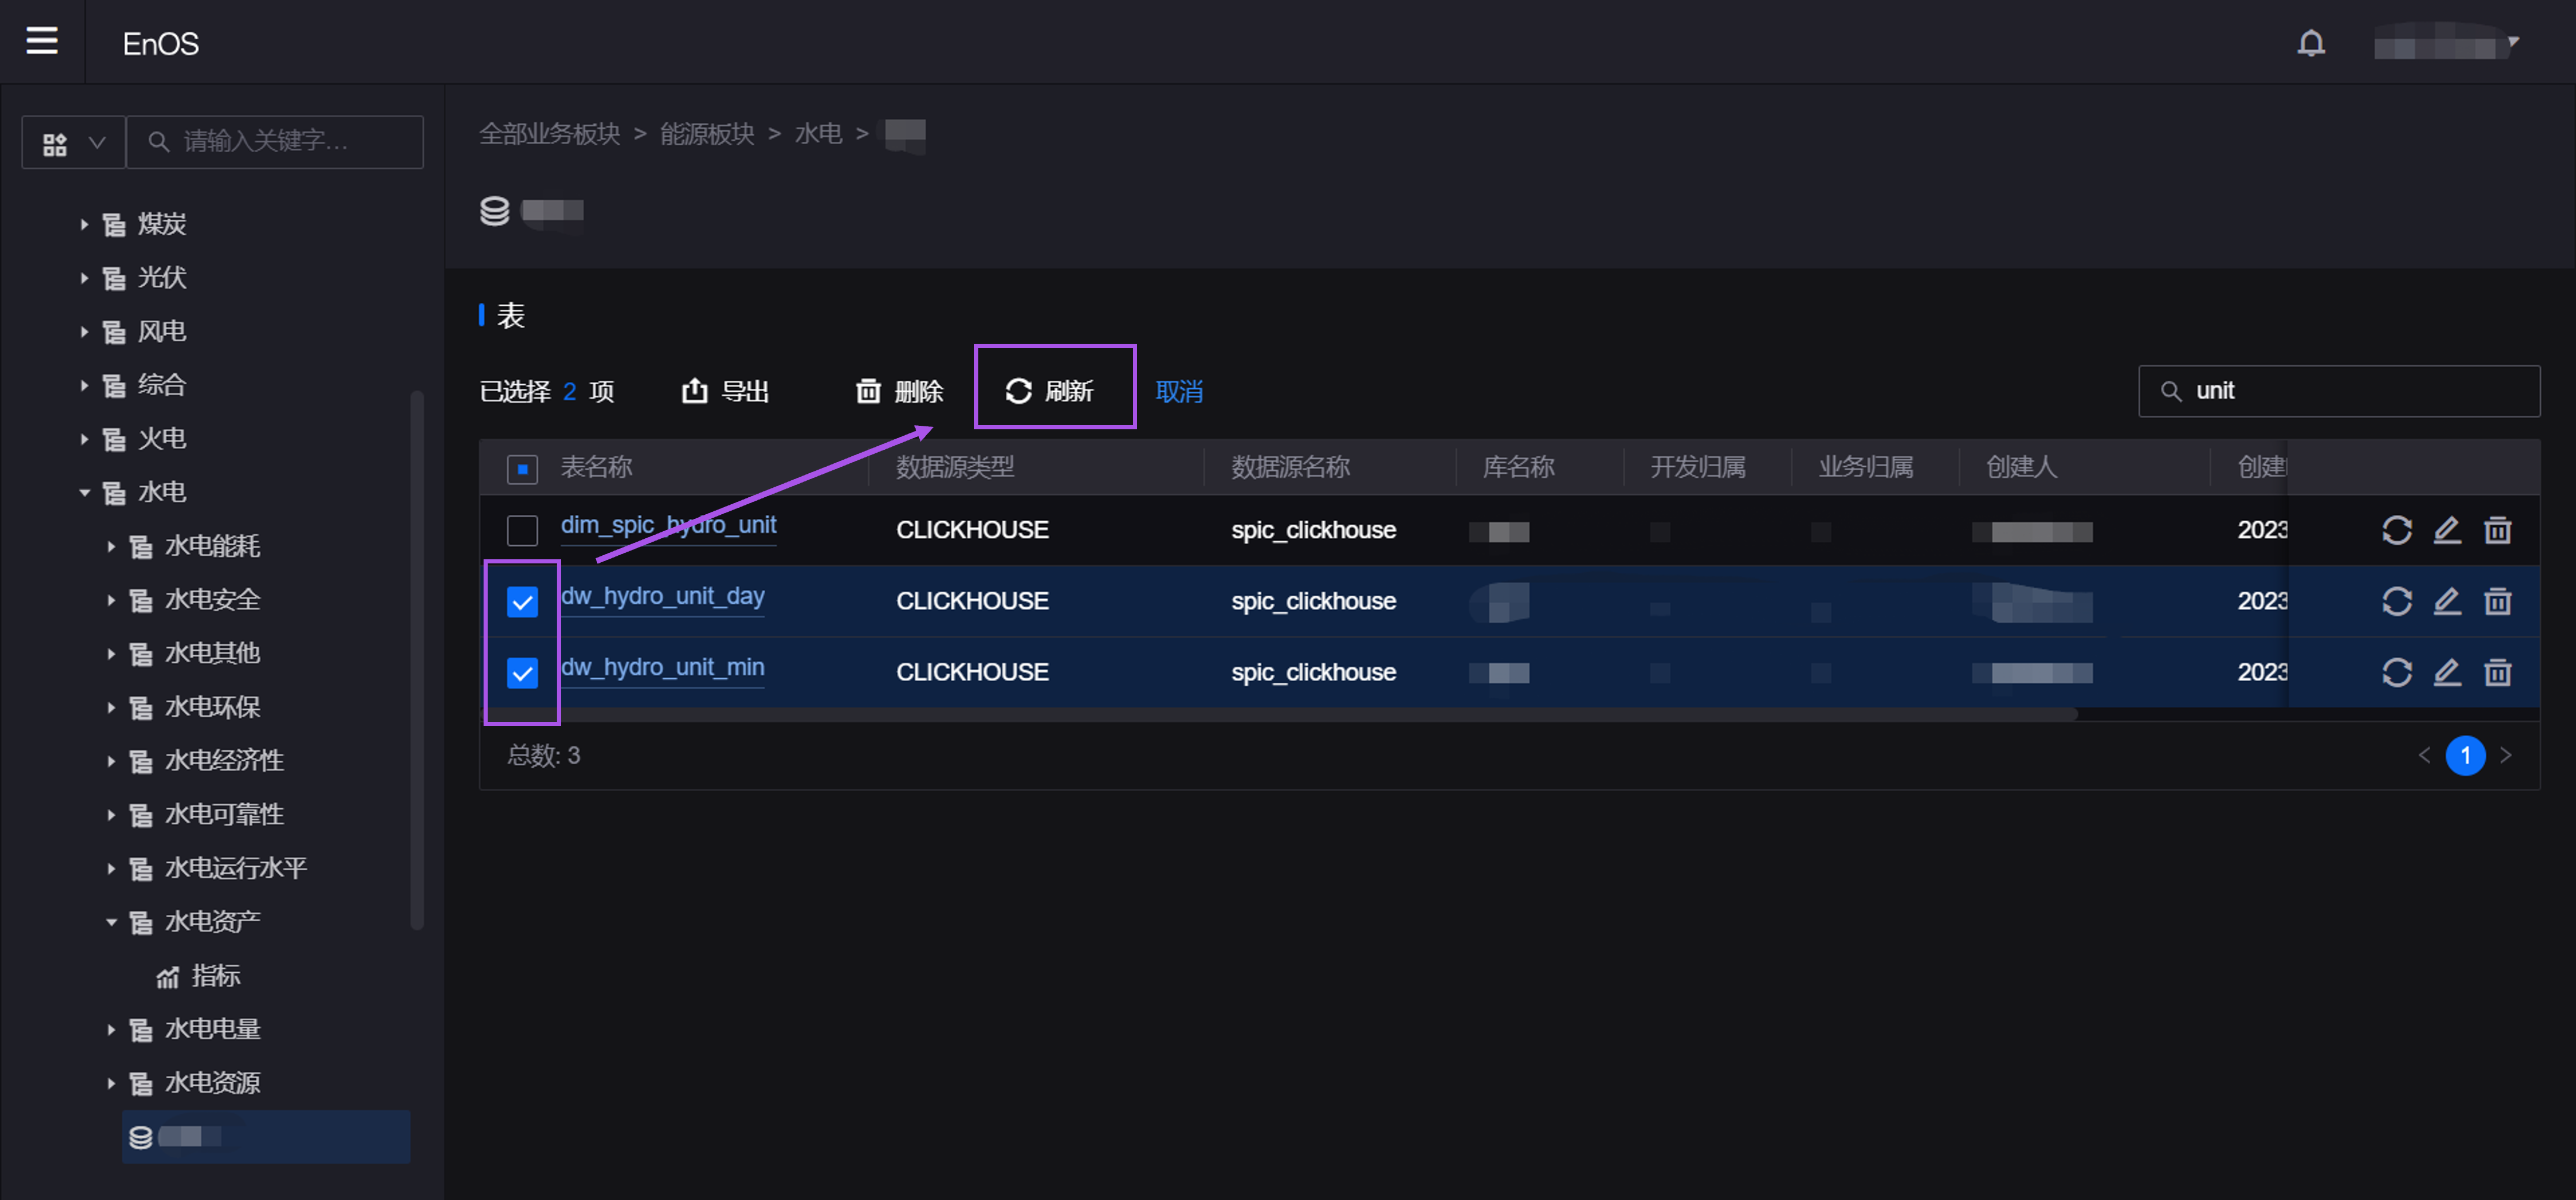Click the magnifier icon in table search
2576x1200 pixels.
pyautogui.click(x=2171, y=392)
